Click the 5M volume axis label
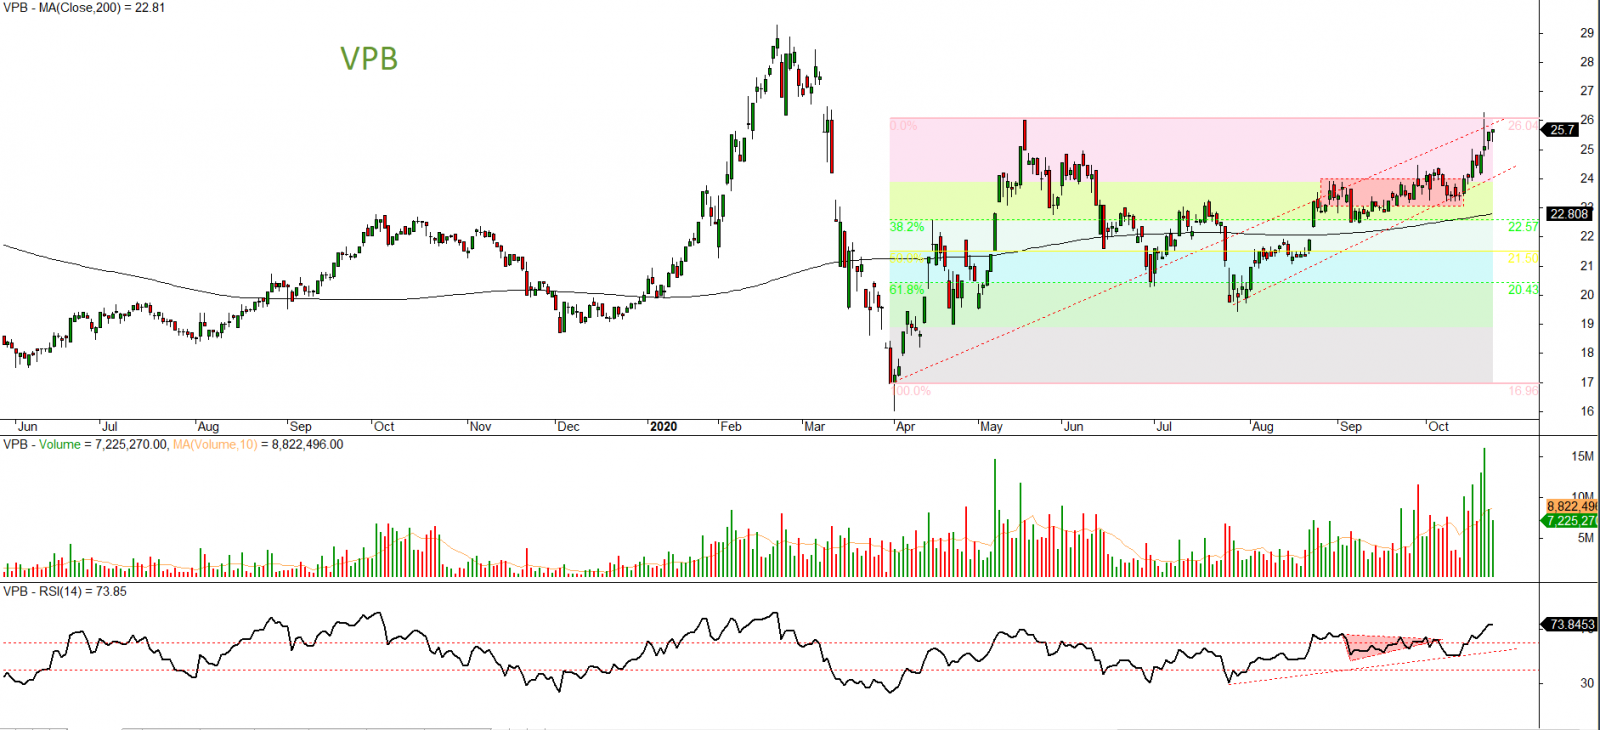 (x=1586, y=539)
